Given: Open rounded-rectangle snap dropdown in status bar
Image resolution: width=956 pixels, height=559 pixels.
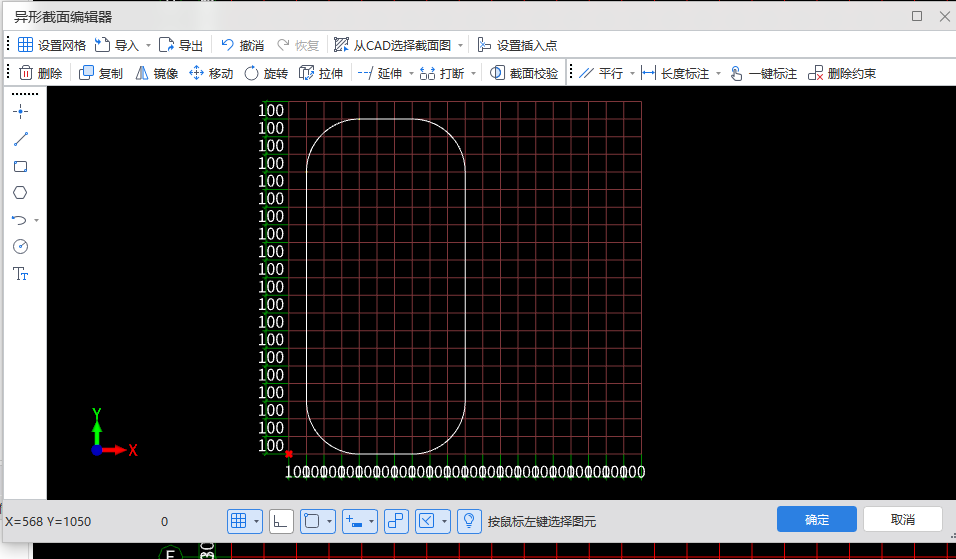Looking at the screenshot, I should [x=329, y=521].
